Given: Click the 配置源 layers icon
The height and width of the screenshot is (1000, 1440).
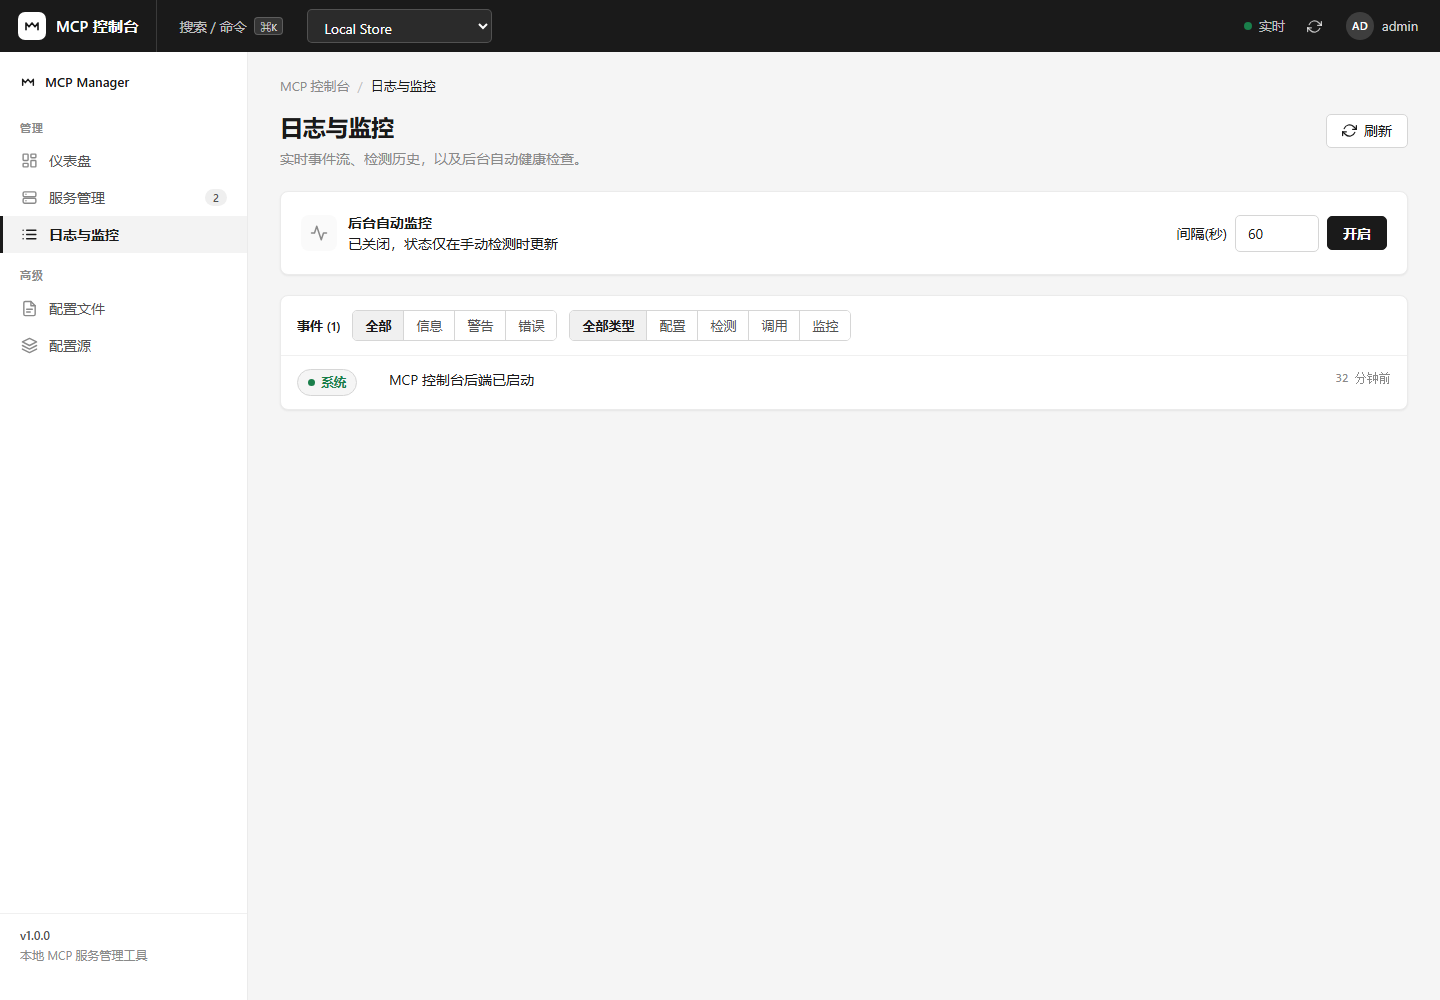Looking at the screenshot, I should [x=29, y=345].
